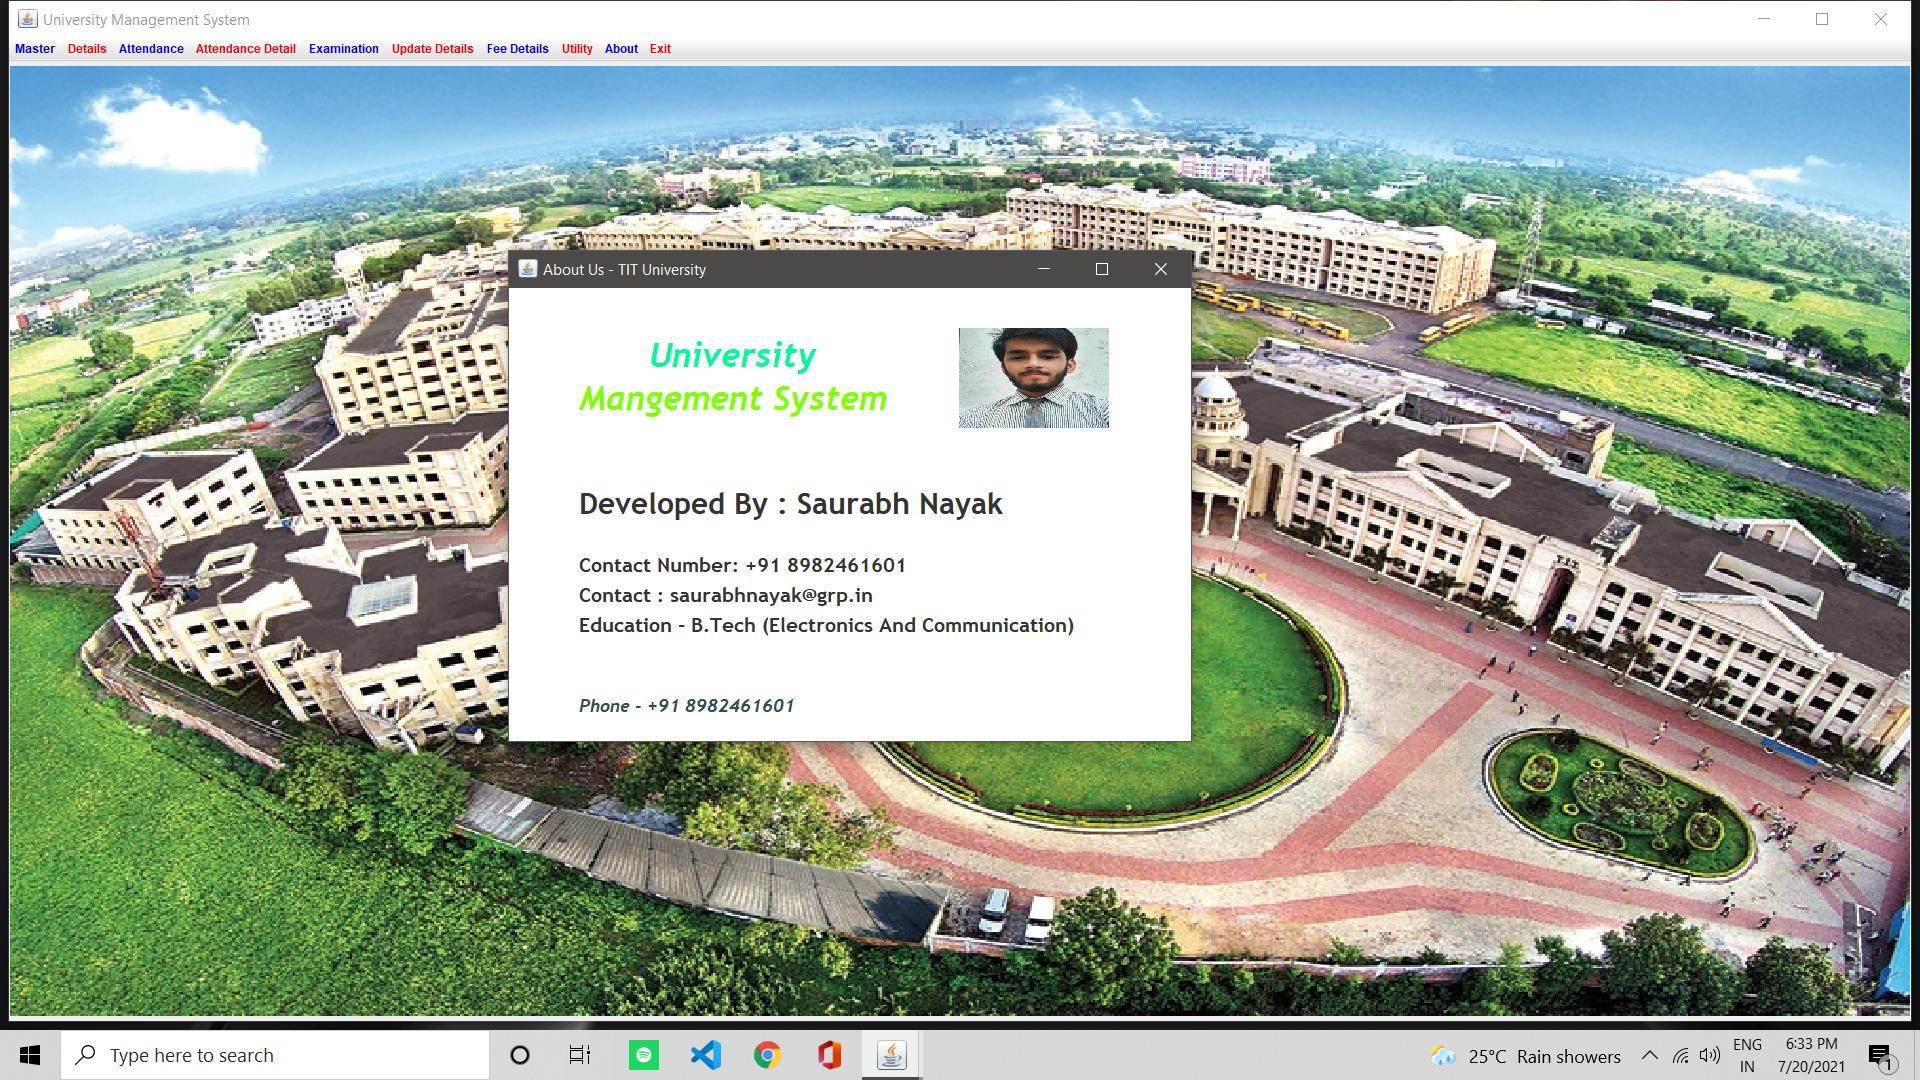This screenshot has width=1920, height=1080.
Task: Close the About Us dialog
Action: [1160, 269]
